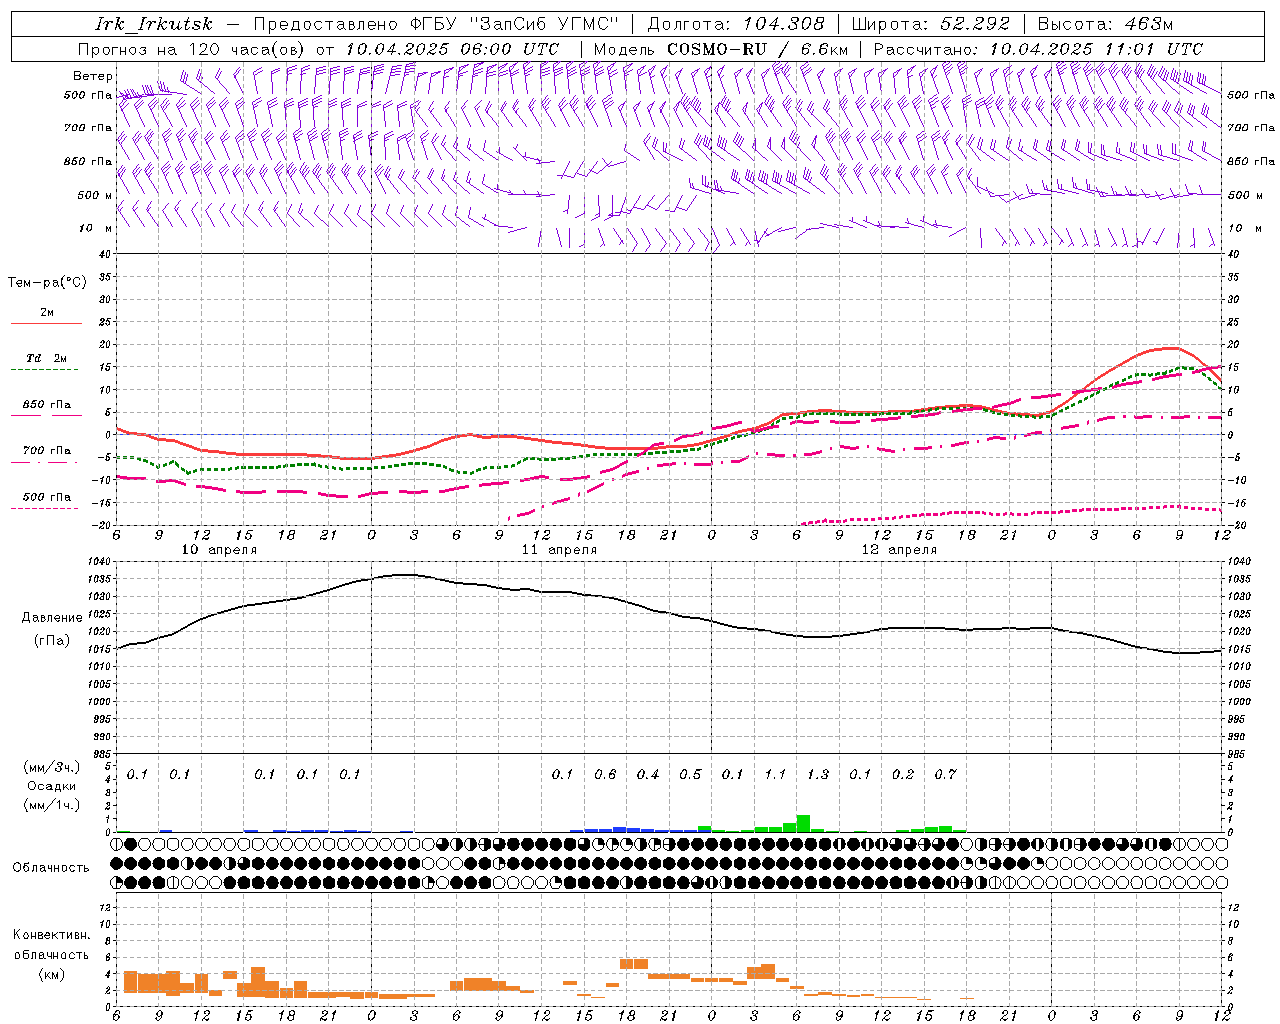The height and width of the screenshot is (1024, 1280).
Task: Click the Тем-ра(°C) panel label
Action: point(47,283)
